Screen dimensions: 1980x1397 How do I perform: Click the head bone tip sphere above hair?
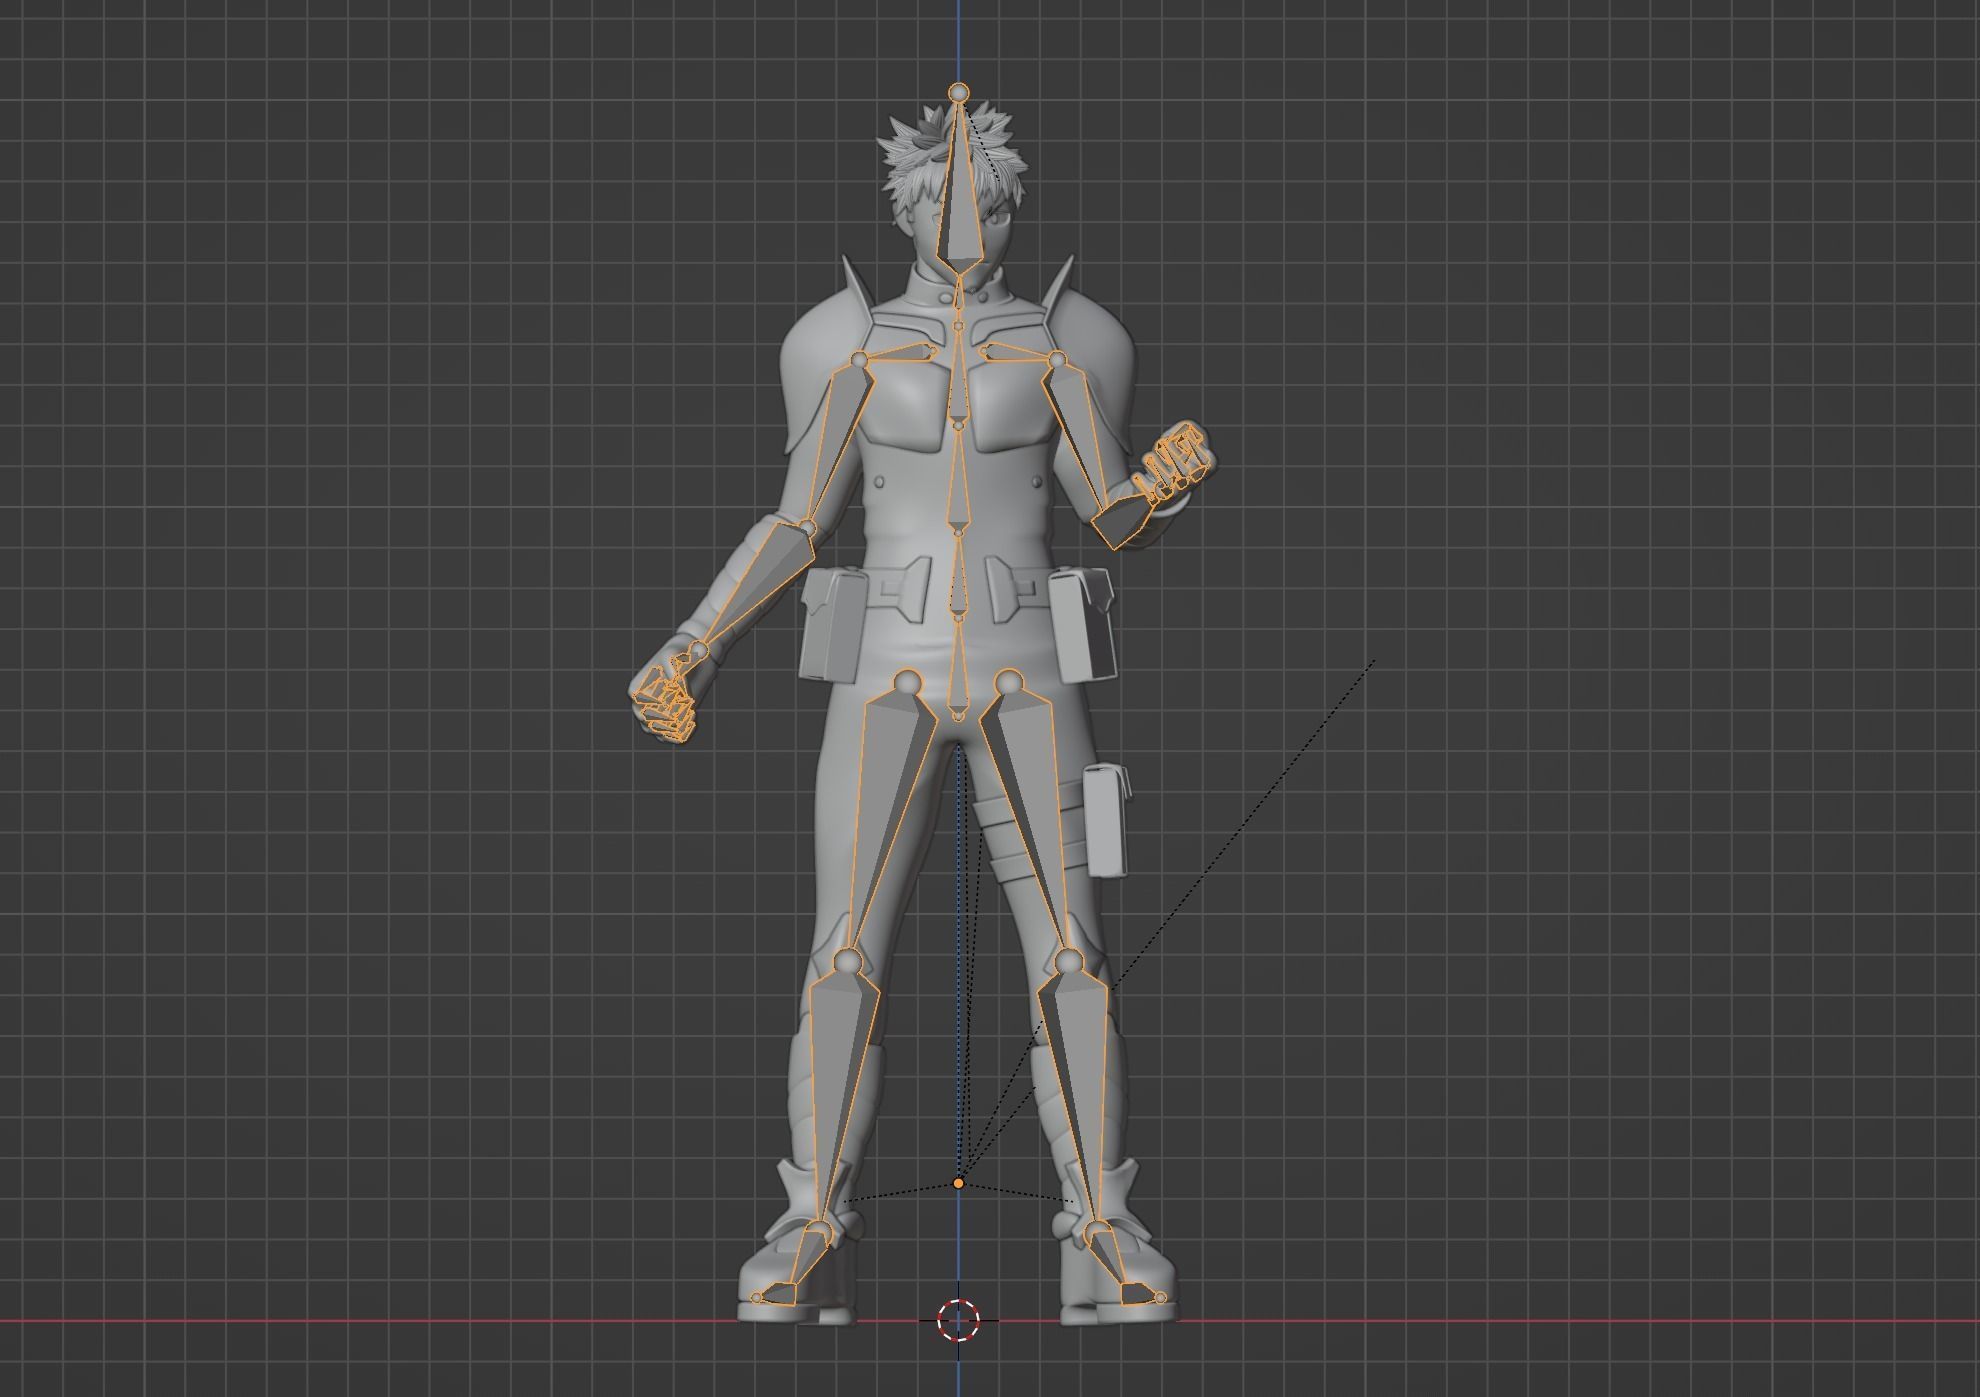pyautogui.click(x=959, y=92)
